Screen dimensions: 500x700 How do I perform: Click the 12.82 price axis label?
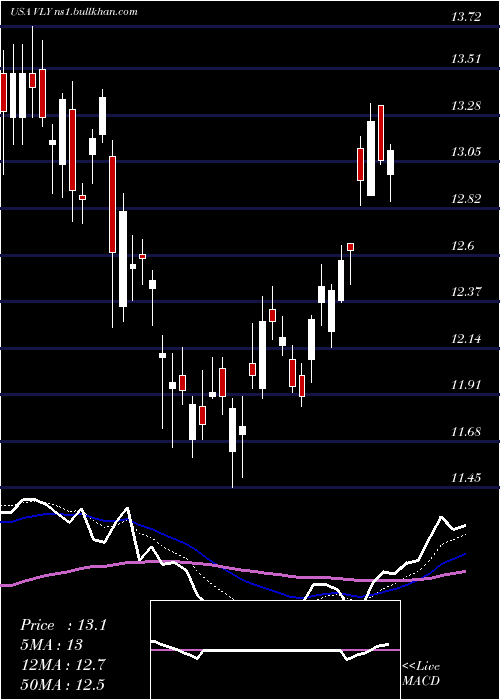(x=467, y=199)
